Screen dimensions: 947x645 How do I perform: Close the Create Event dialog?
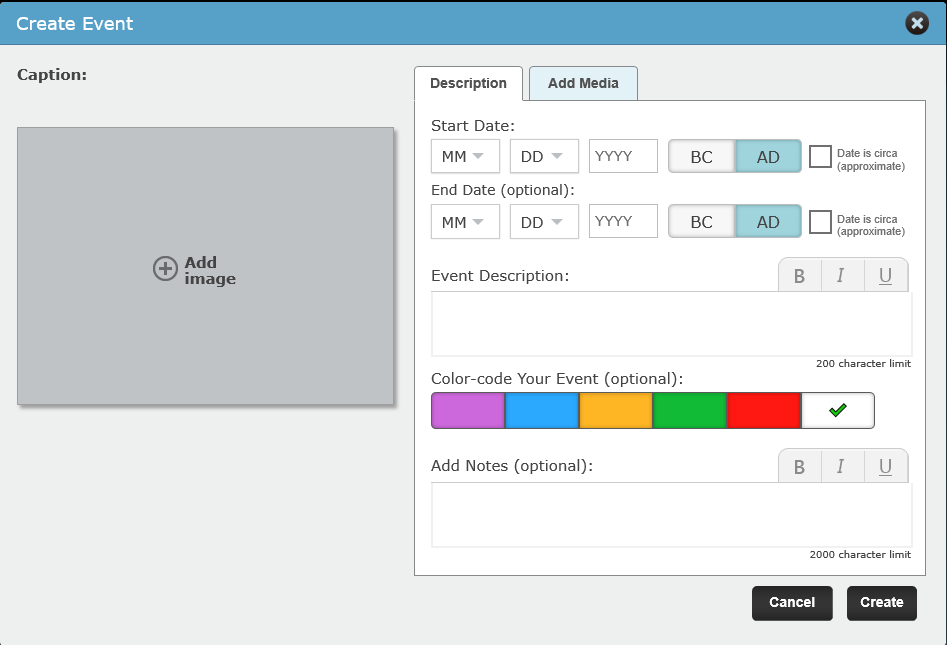pyautogui.click(x=916, y=24)
